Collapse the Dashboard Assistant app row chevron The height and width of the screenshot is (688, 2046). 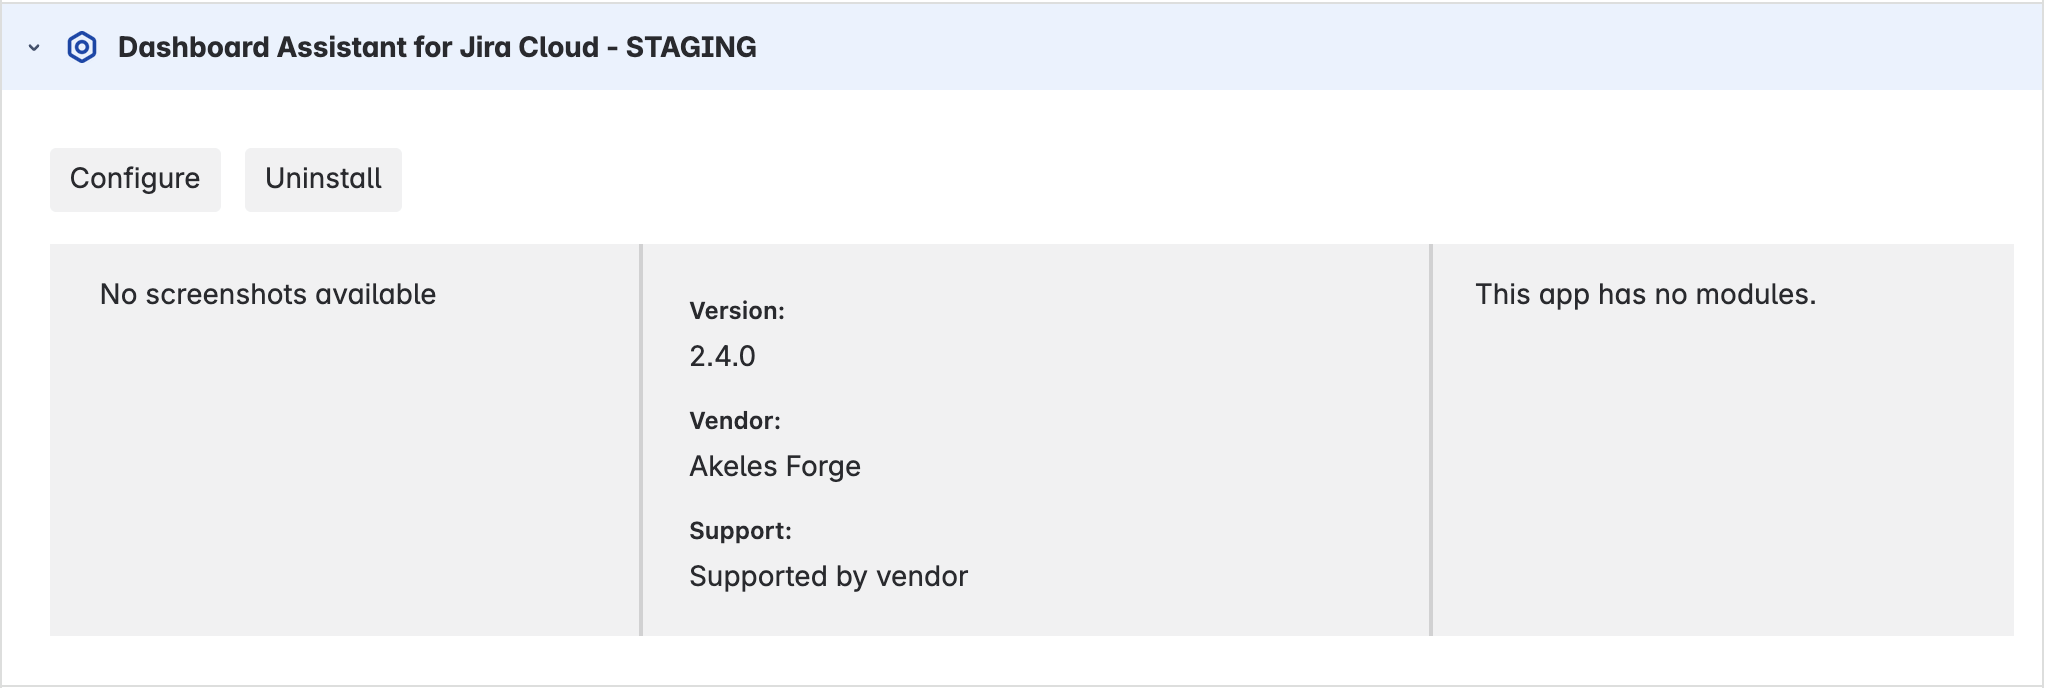[x=34, y=48]
